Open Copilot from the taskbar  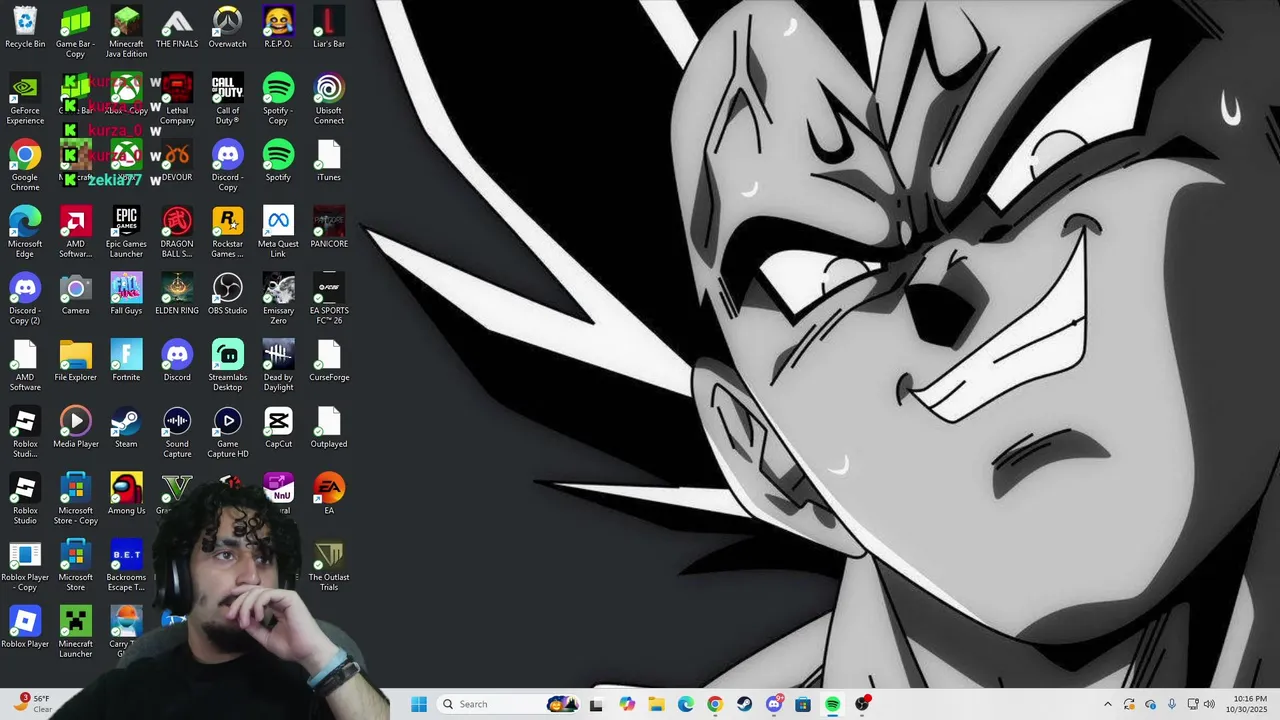tap(627, 704)
